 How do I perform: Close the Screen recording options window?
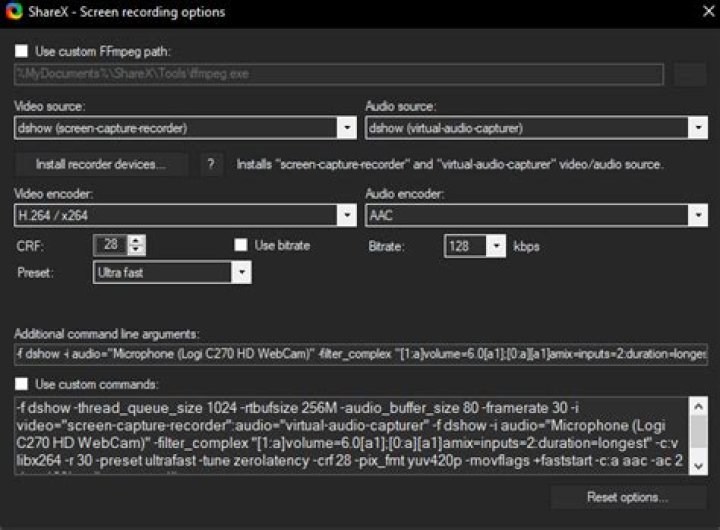[709, 11]
